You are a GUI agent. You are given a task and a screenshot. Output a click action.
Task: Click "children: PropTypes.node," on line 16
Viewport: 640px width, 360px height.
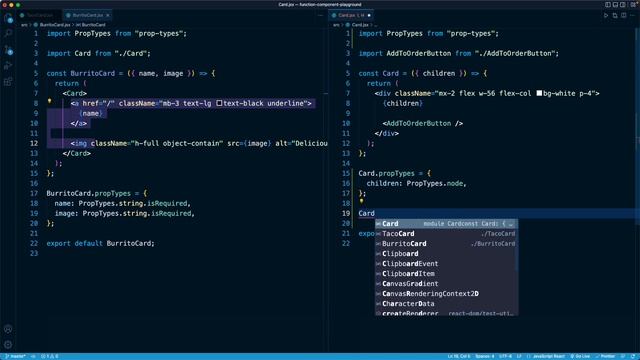[416, 183]
